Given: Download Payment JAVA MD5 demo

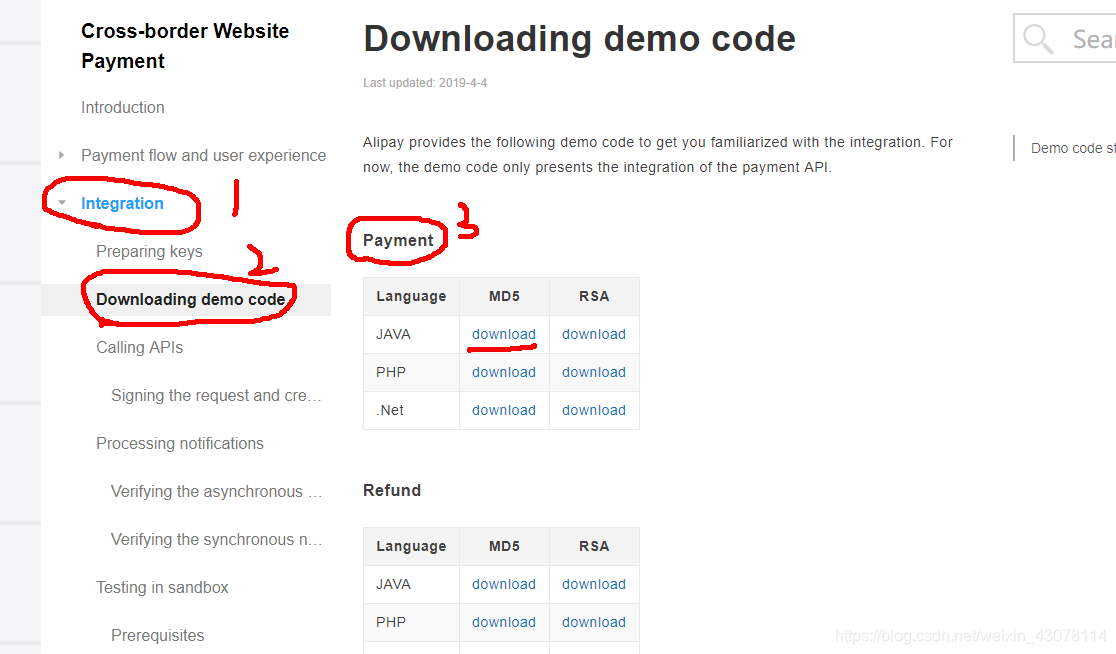Looking at the screenshot, I should tap(504, 334).
